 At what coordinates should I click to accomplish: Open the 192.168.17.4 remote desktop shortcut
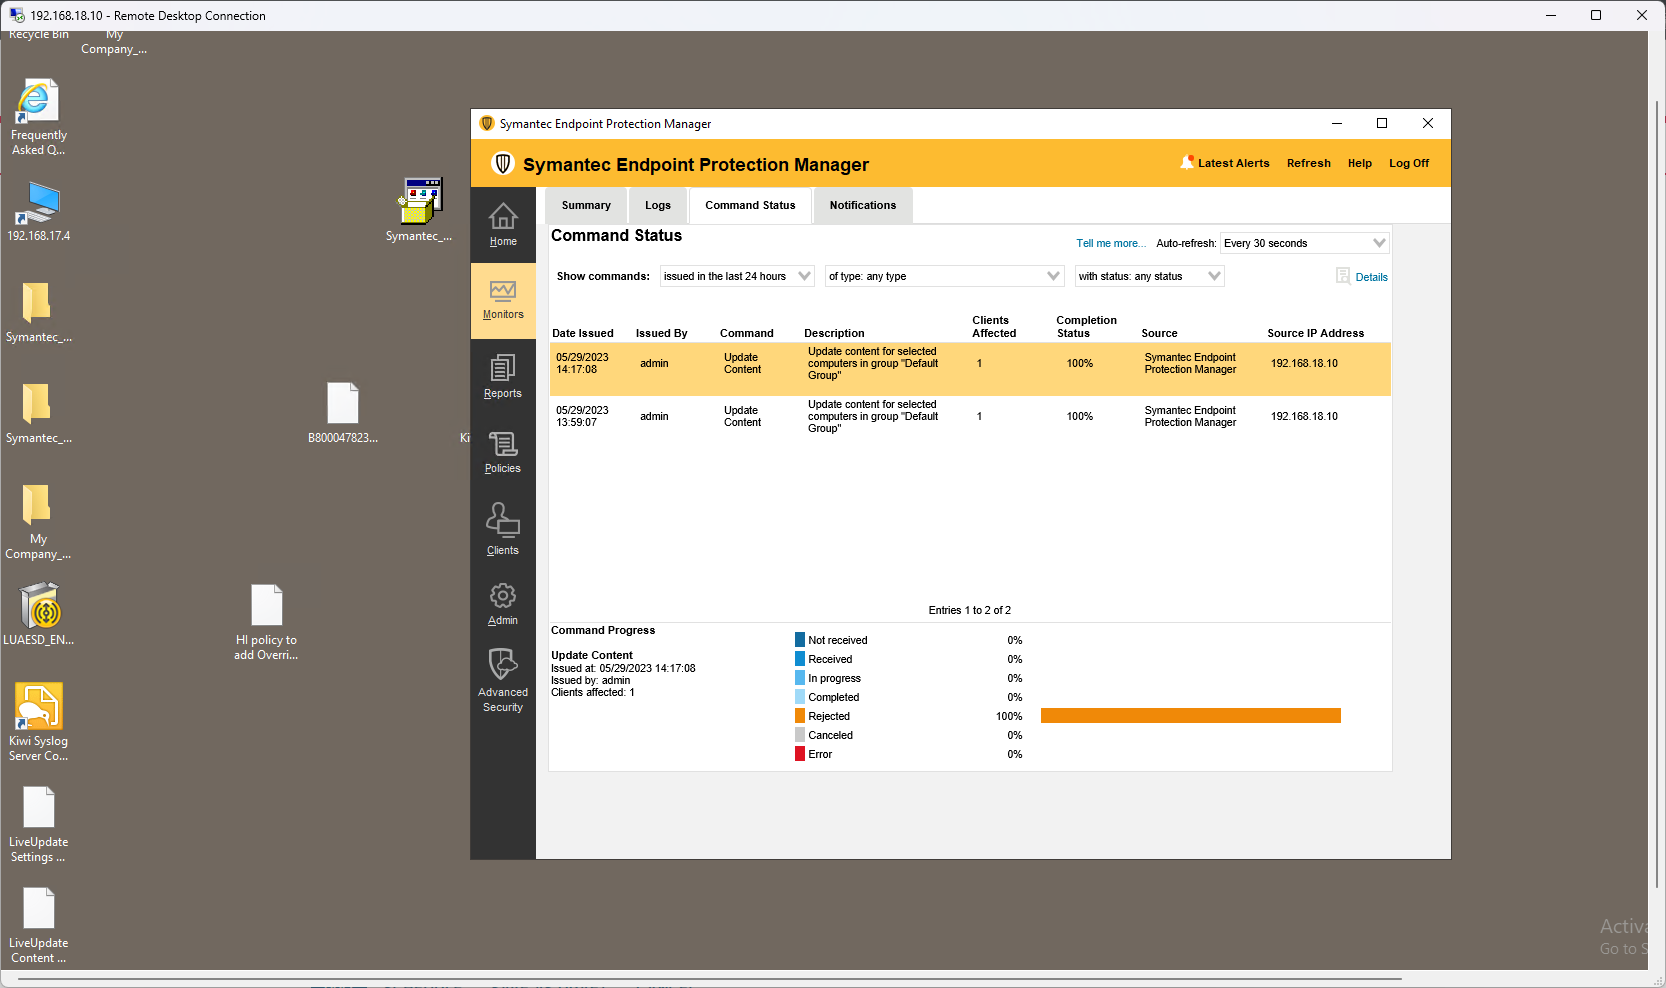pyautogui.click(x=38, y=203)
